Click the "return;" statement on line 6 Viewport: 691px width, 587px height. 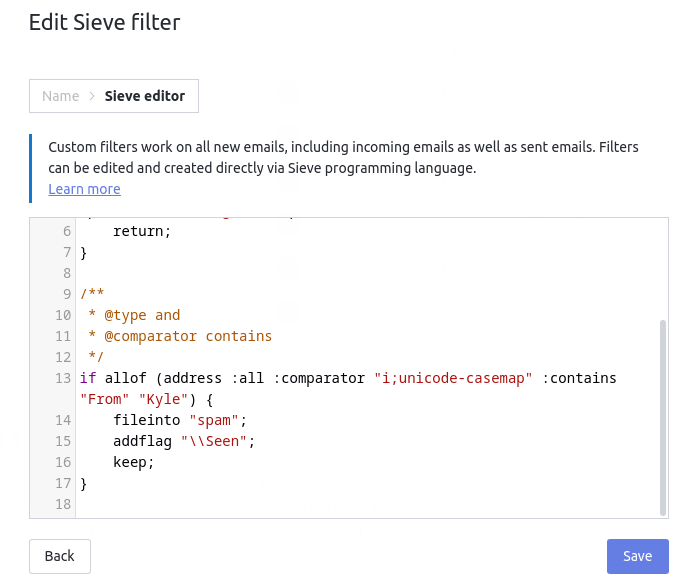pyautogui.click(x=142, y=231)
